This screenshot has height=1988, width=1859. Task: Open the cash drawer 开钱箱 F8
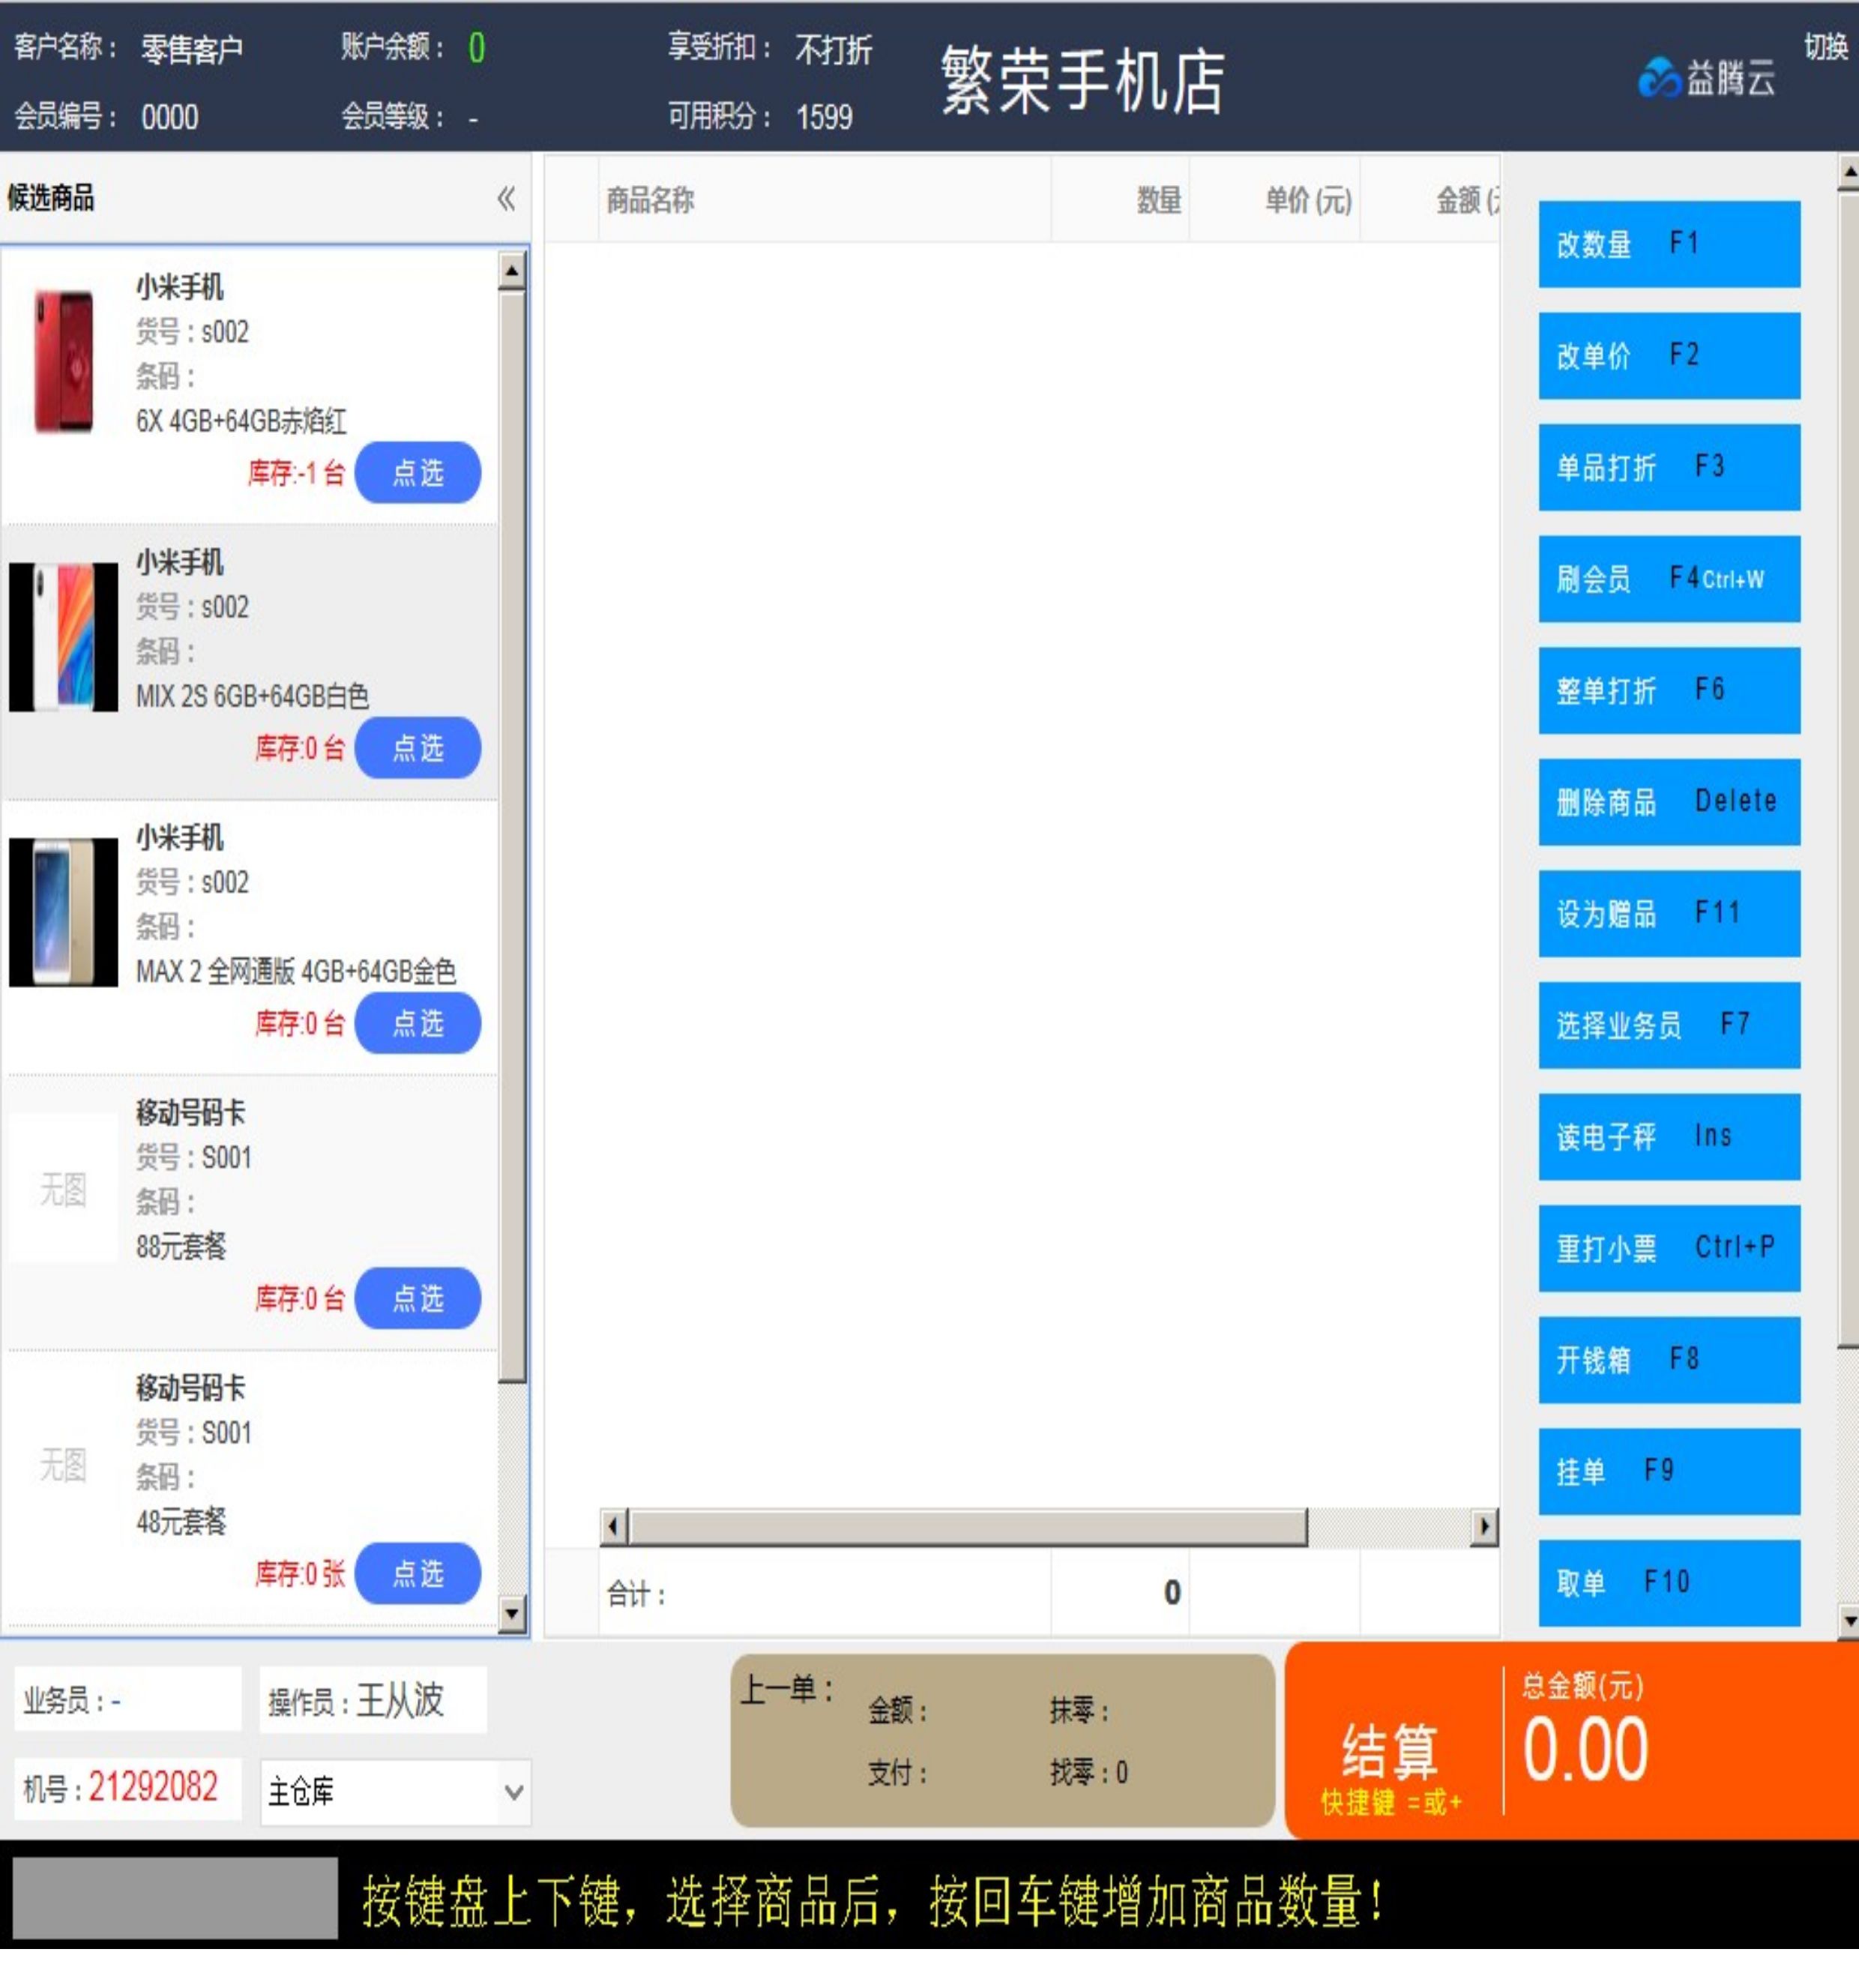pos(1669,1359)
